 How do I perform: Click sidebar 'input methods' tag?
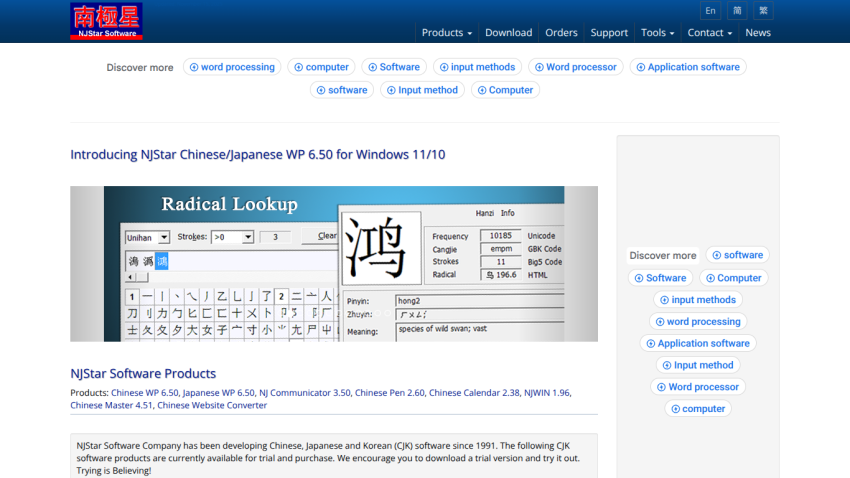(698, 300)
